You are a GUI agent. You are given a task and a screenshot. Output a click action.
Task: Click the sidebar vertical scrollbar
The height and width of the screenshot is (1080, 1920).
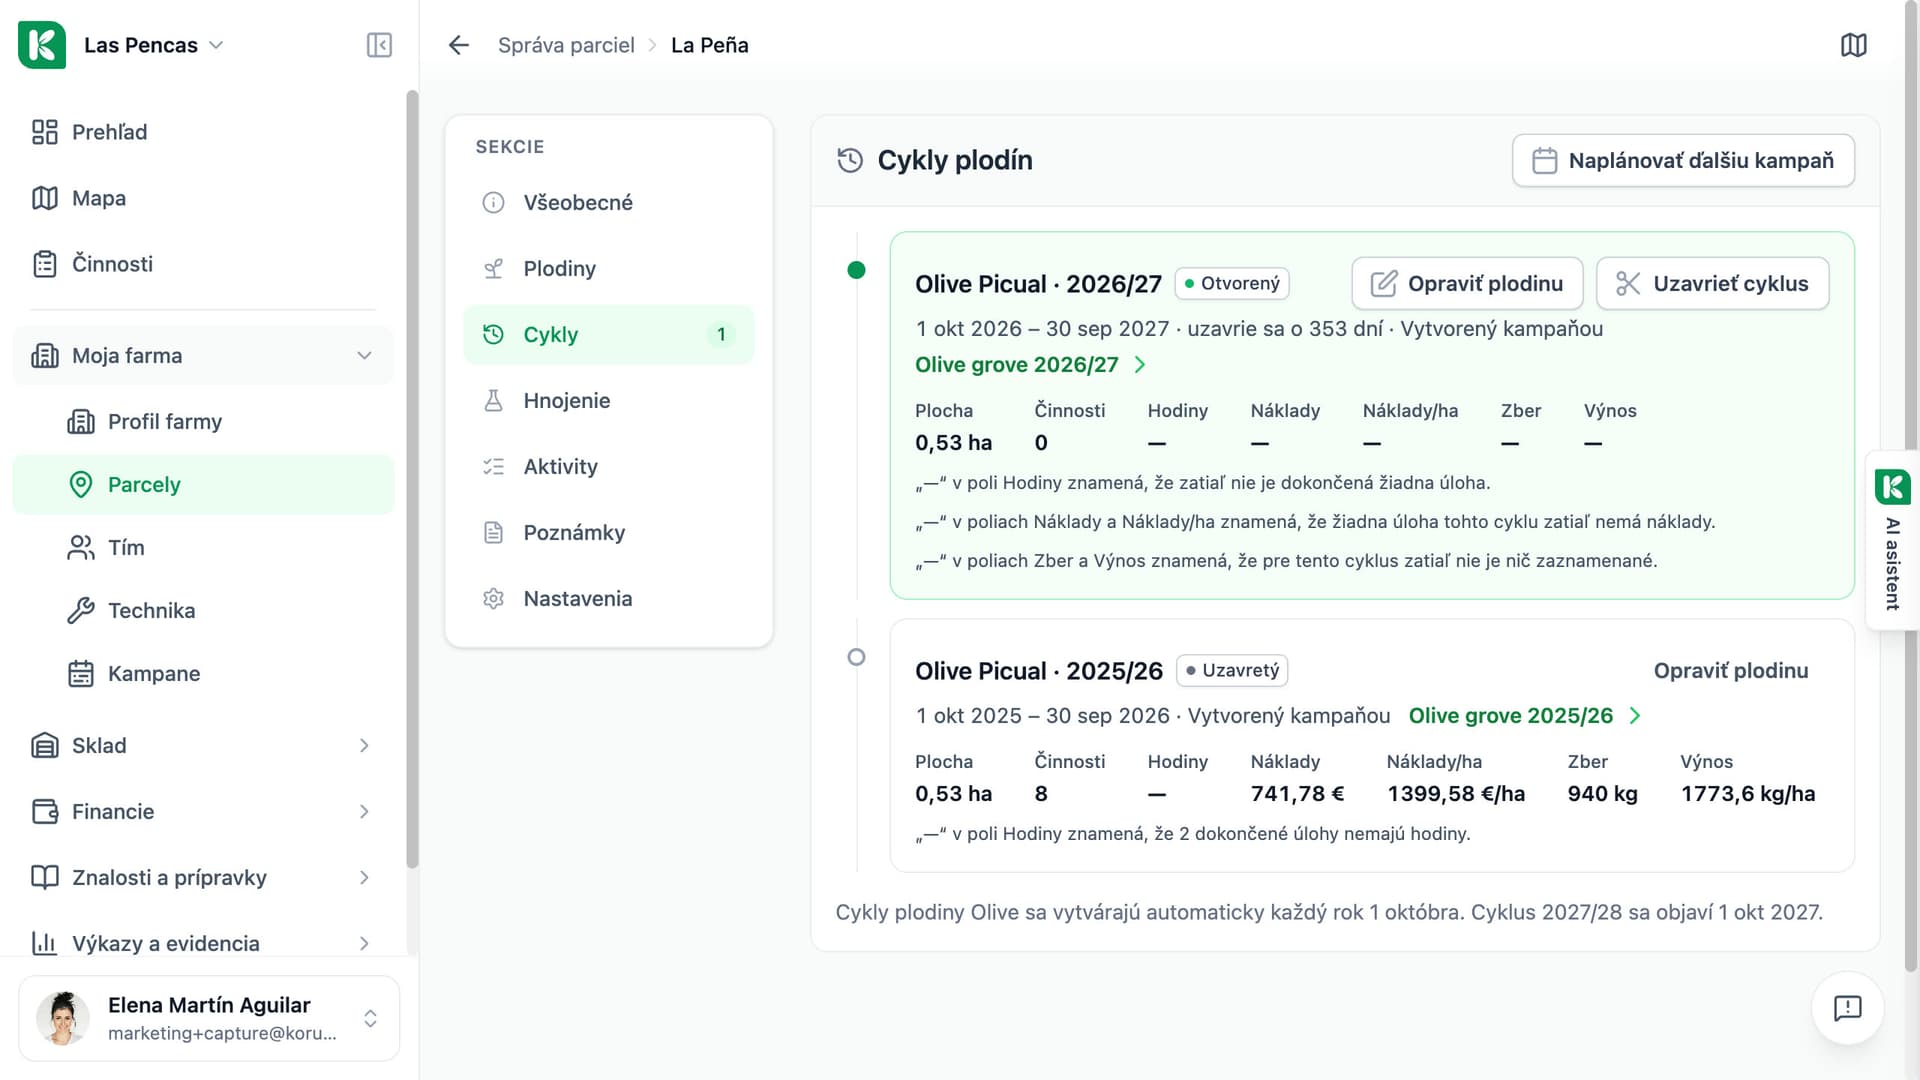(412, 480)
